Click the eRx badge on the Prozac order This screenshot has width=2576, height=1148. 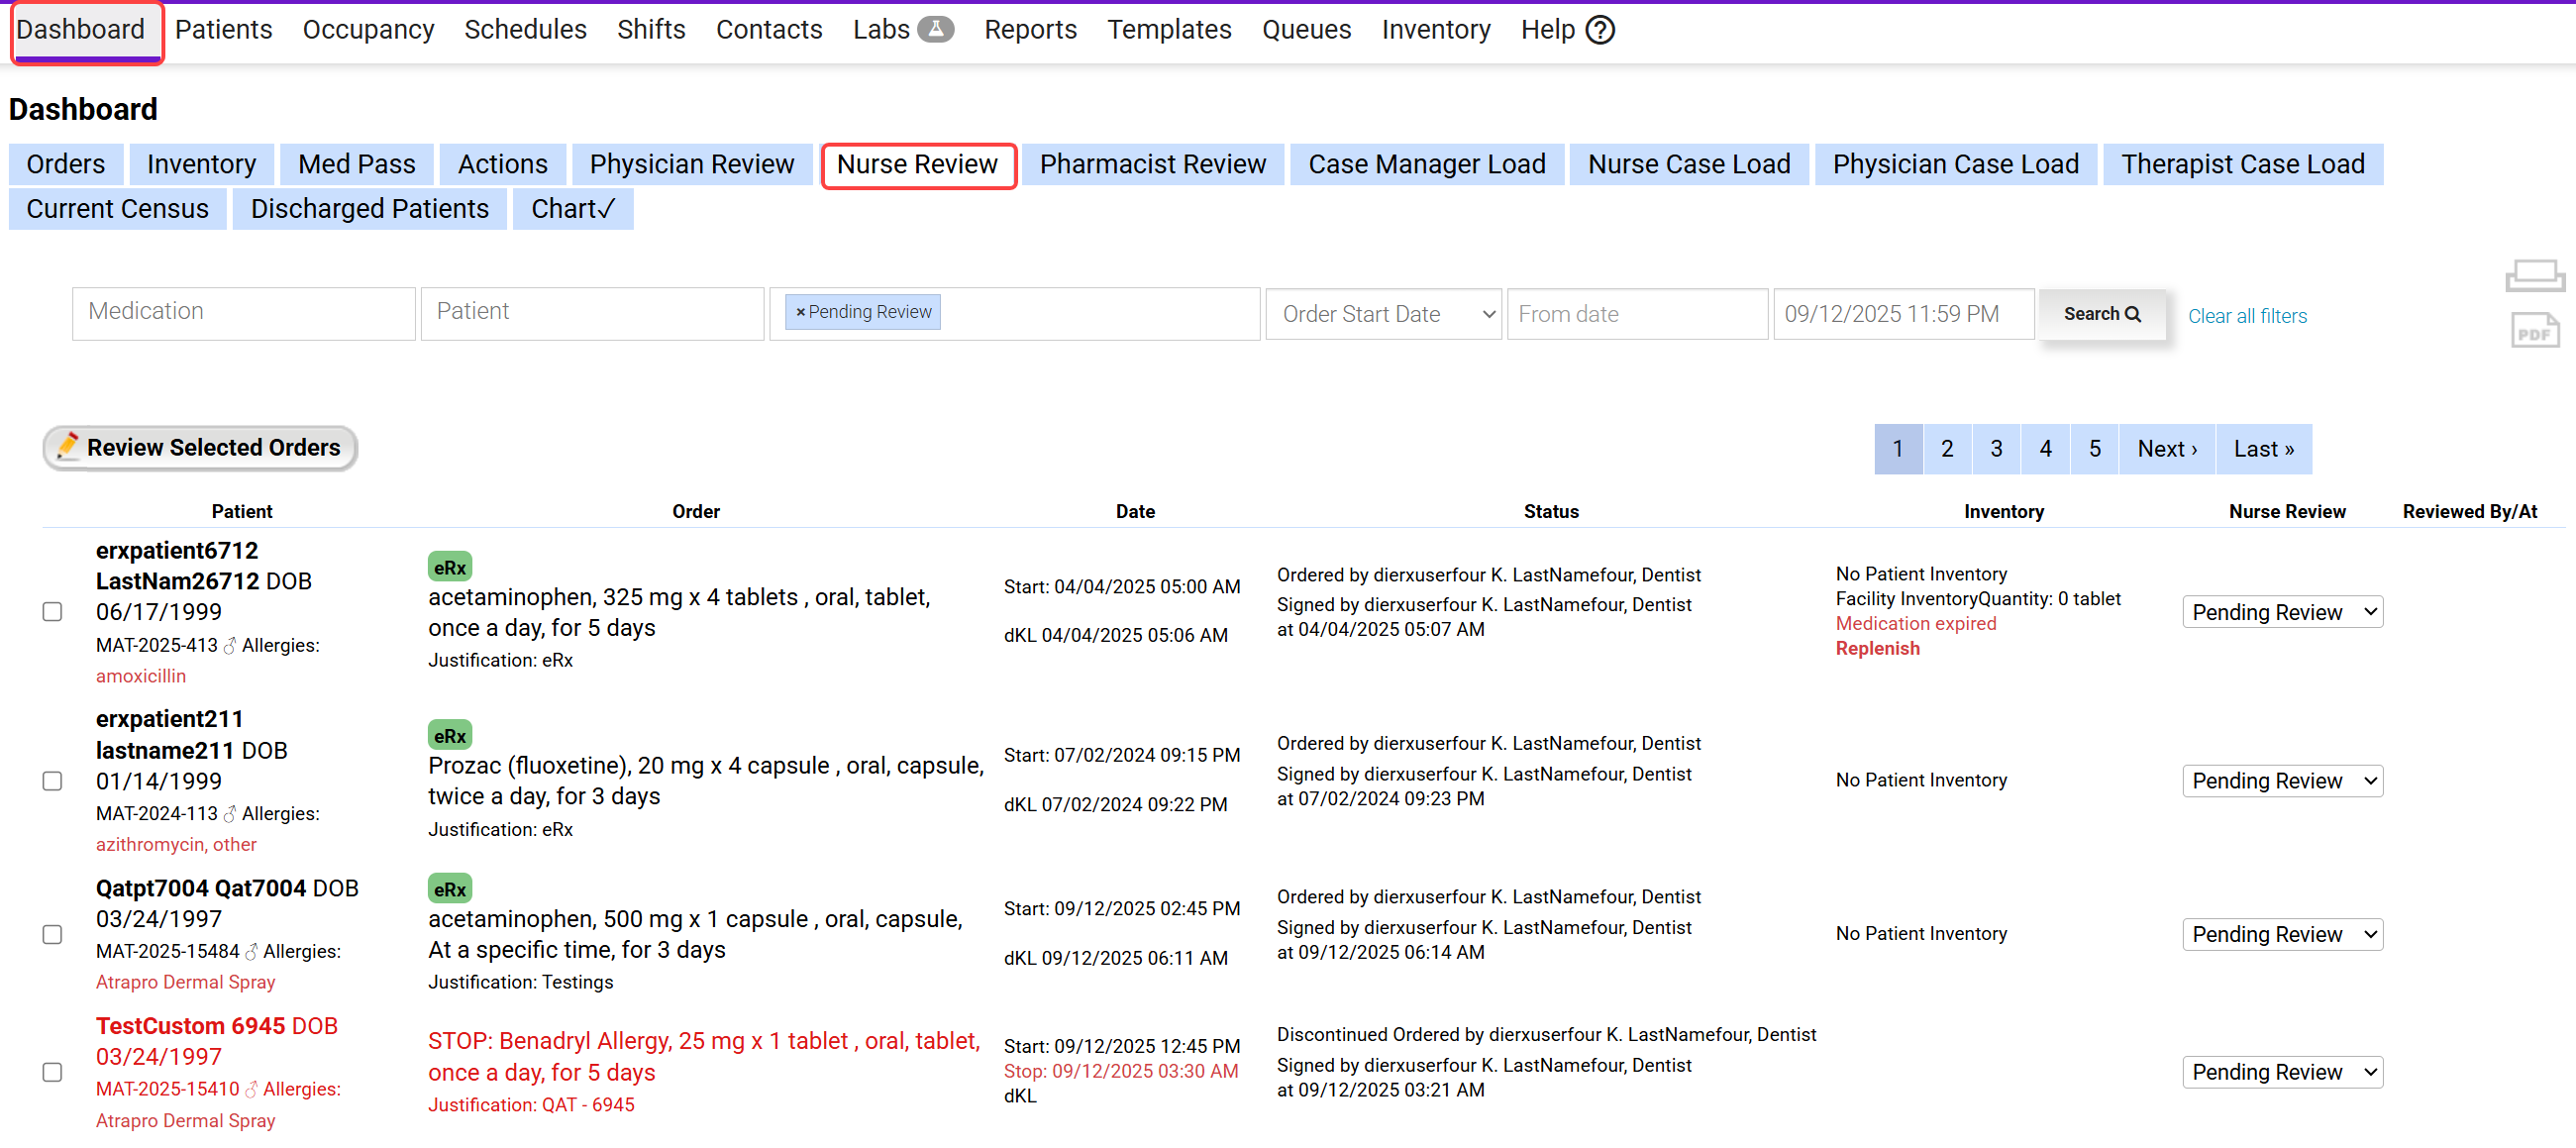[x=449, y=736]
